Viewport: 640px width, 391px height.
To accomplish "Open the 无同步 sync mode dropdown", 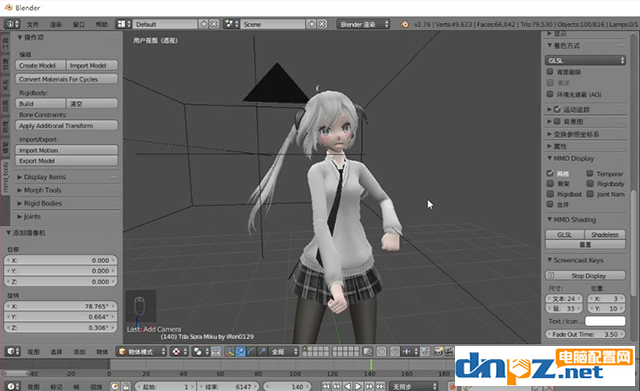I will [414, 386].
